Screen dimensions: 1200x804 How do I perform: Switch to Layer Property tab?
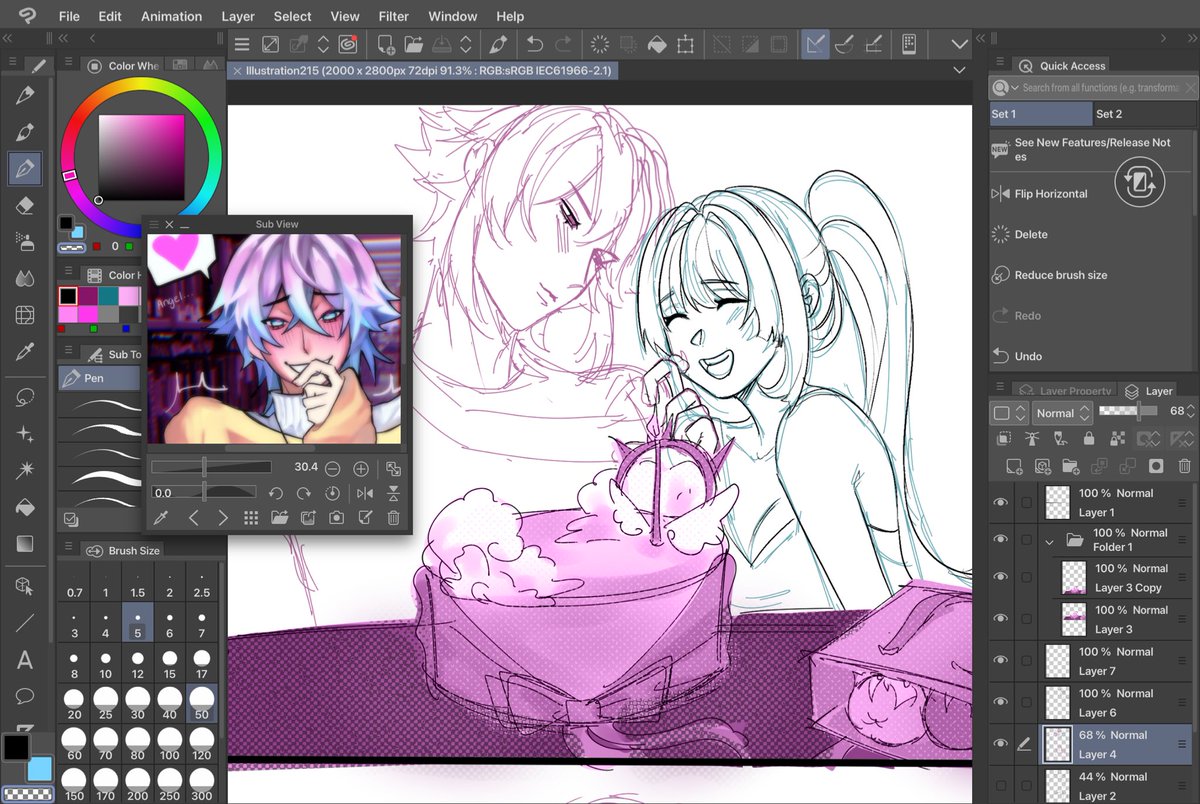[1063, 391]
